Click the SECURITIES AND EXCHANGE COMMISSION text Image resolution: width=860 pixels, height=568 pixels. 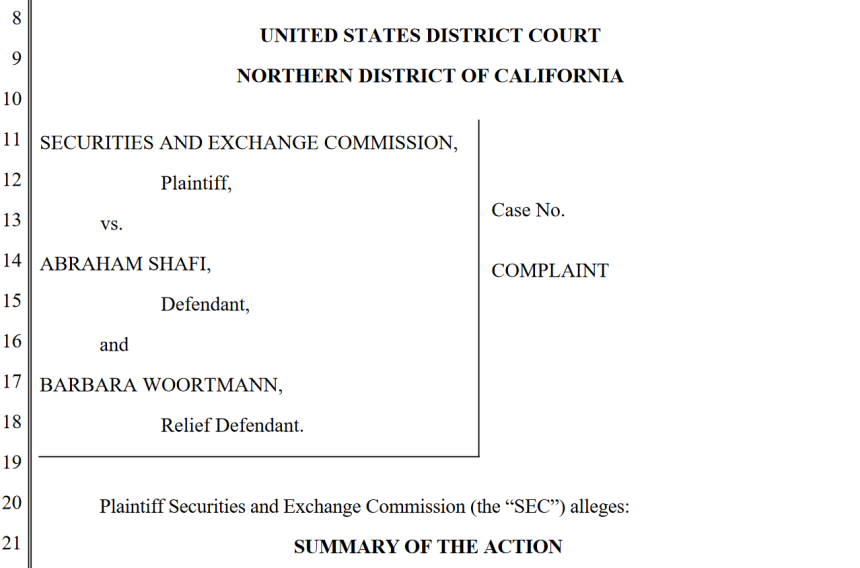pos(248,143)
